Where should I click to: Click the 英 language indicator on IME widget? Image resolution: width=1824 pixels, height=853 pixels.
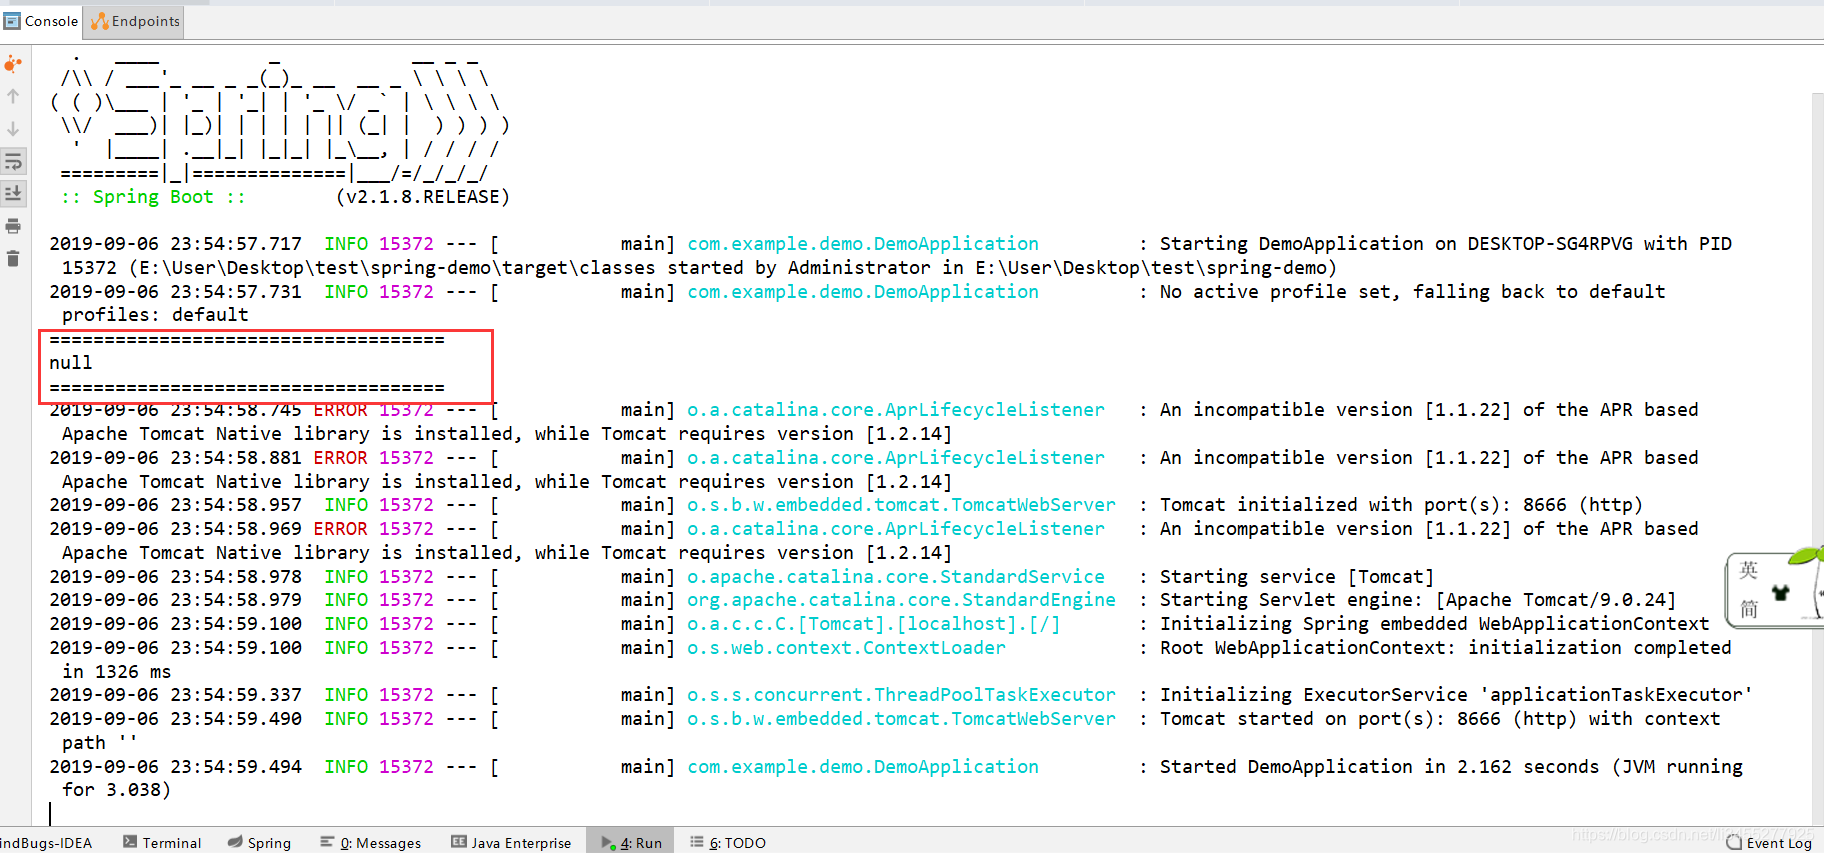pyautogui.click(x=1748, y=570)
